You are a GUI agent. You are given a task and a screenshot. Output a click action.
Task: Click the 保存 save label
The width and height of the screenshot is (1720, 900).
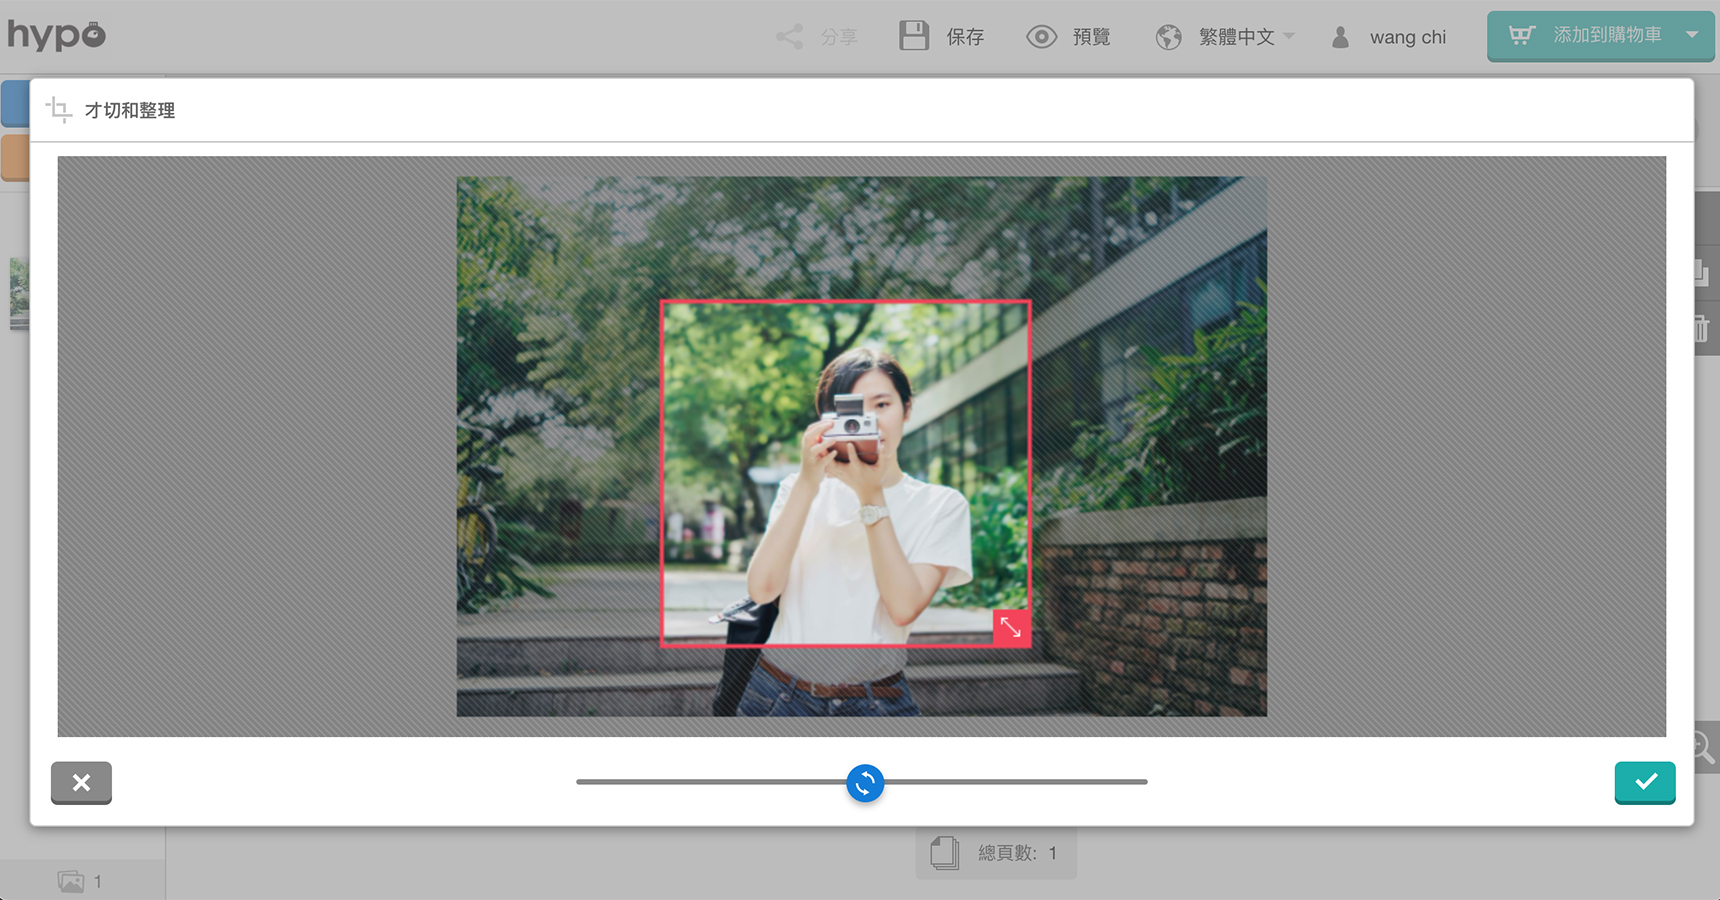(x=965, y=37)
